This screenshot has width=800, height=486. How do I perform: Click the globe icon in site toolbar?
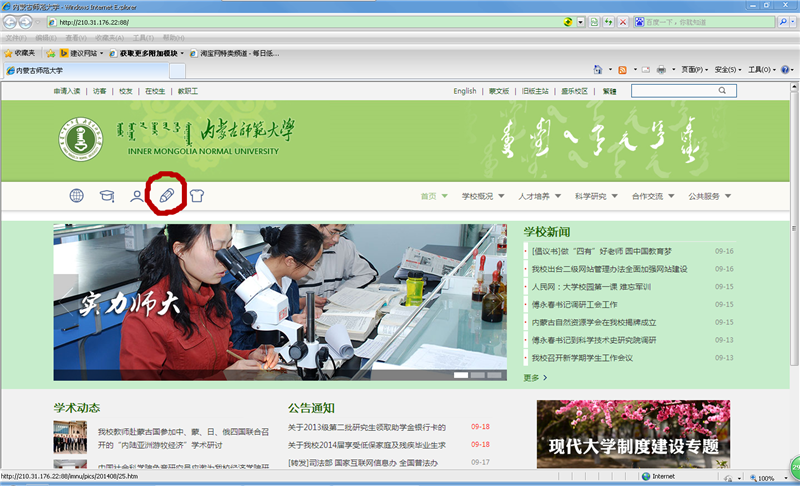click(77, 196)
